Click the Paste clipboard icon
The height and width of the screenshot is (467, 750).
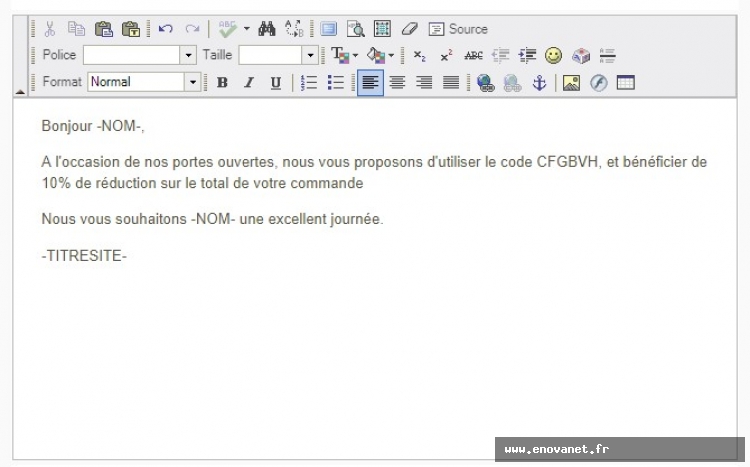(x=104, y=29)
